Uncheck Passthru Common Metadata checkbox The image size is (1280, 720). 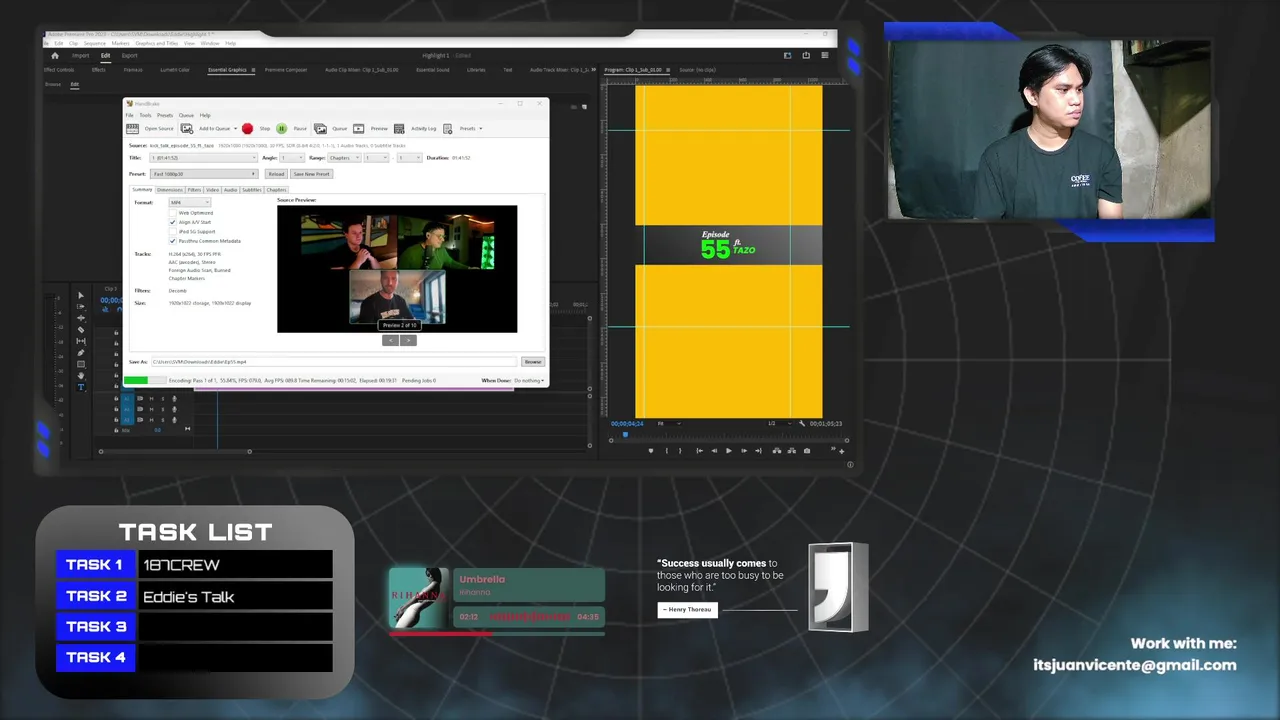(172, 241)
